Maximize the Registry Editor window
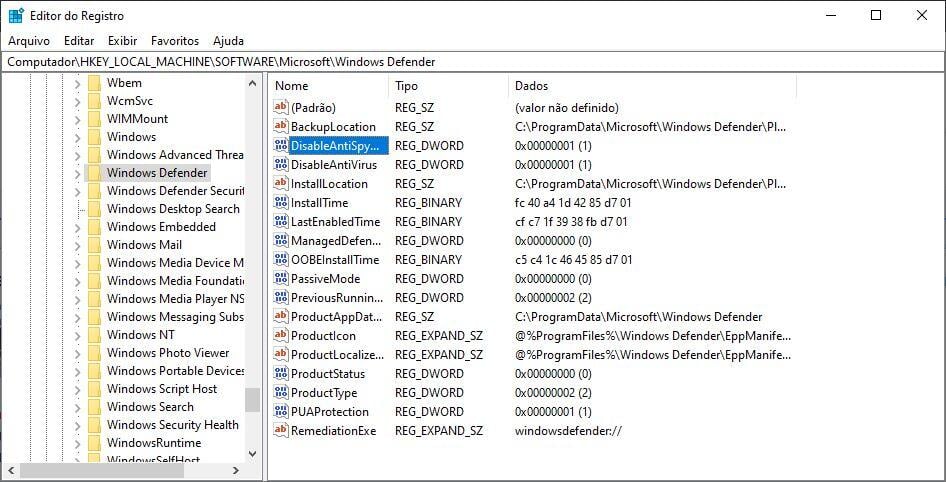 tap(876, 16)
